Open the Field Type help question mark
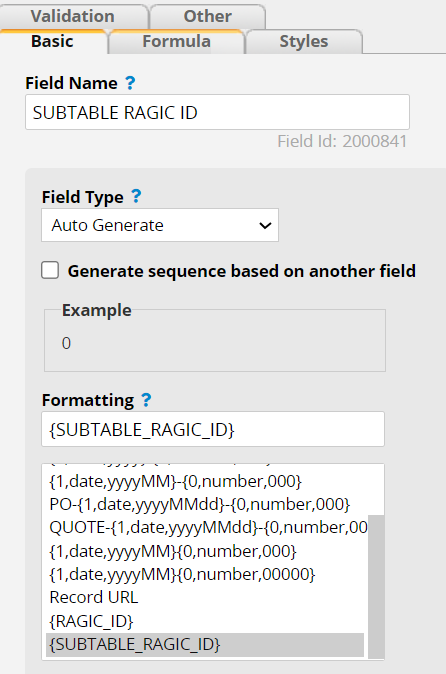 [x=136, y=196]
